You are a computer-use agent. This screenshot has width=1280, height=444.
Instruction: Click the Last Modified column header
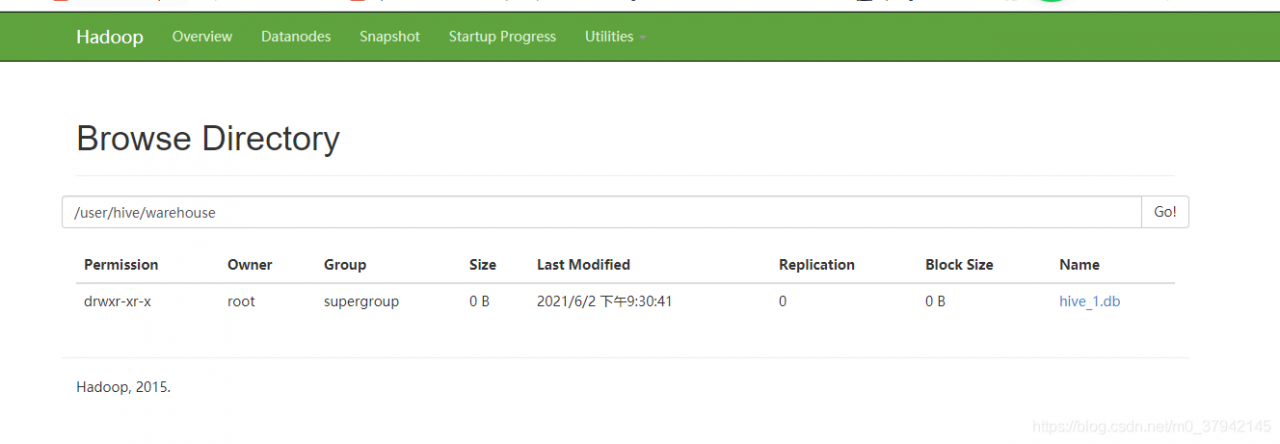pyautogui.click(x=583, y=265)
